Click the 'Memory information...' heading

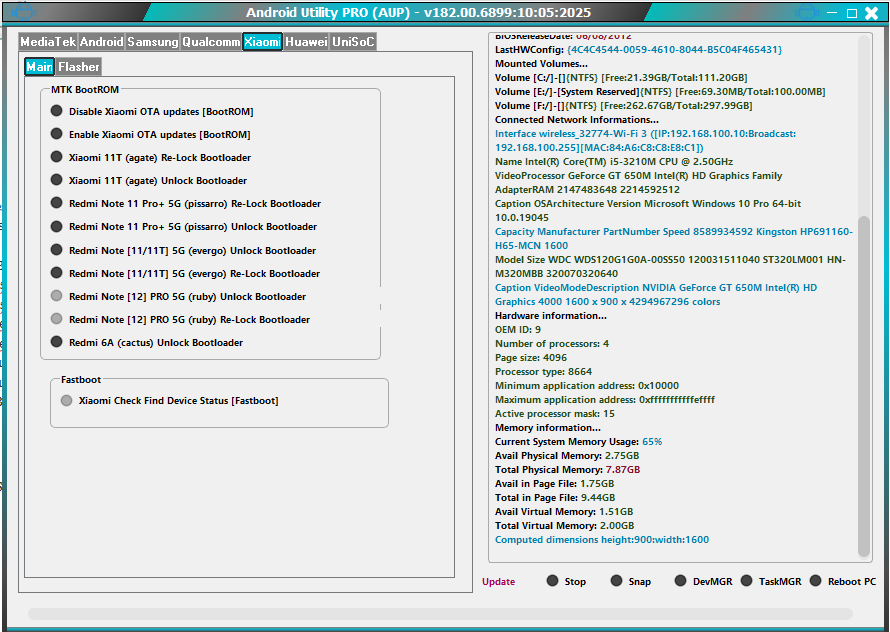click(x=548, y=428)
